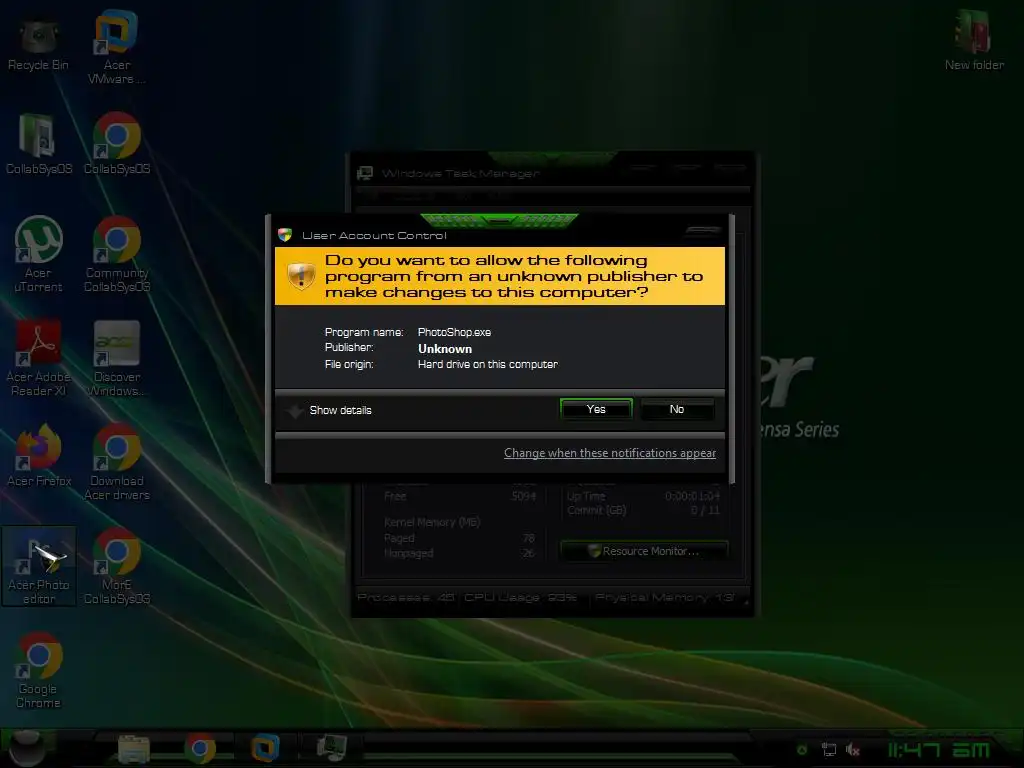Click Resource Monitor button in Task Manager
Screen dimensions: 1024x768
644,551
